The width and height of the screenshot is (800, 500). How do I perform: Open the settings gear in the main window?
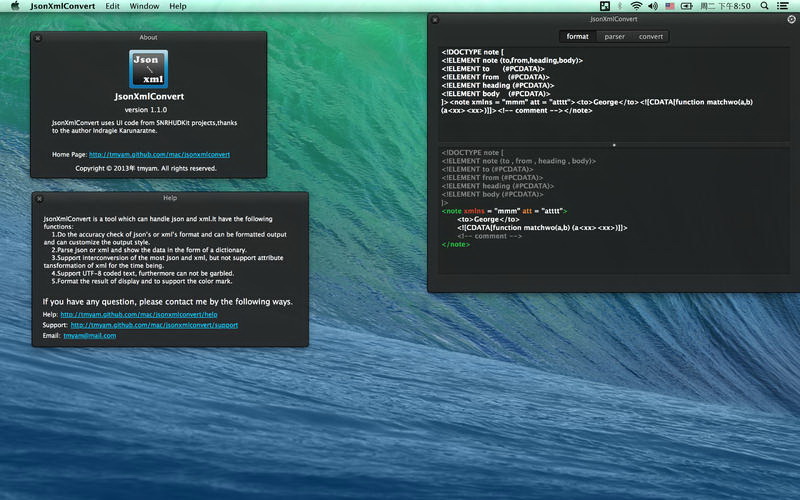click(792, 19)
